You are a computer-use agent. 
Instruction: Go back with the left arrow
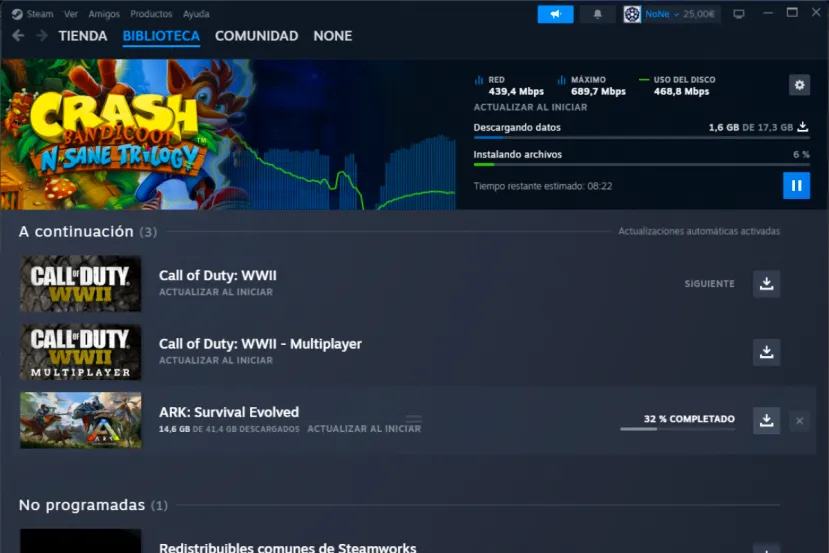pos(19,35)
